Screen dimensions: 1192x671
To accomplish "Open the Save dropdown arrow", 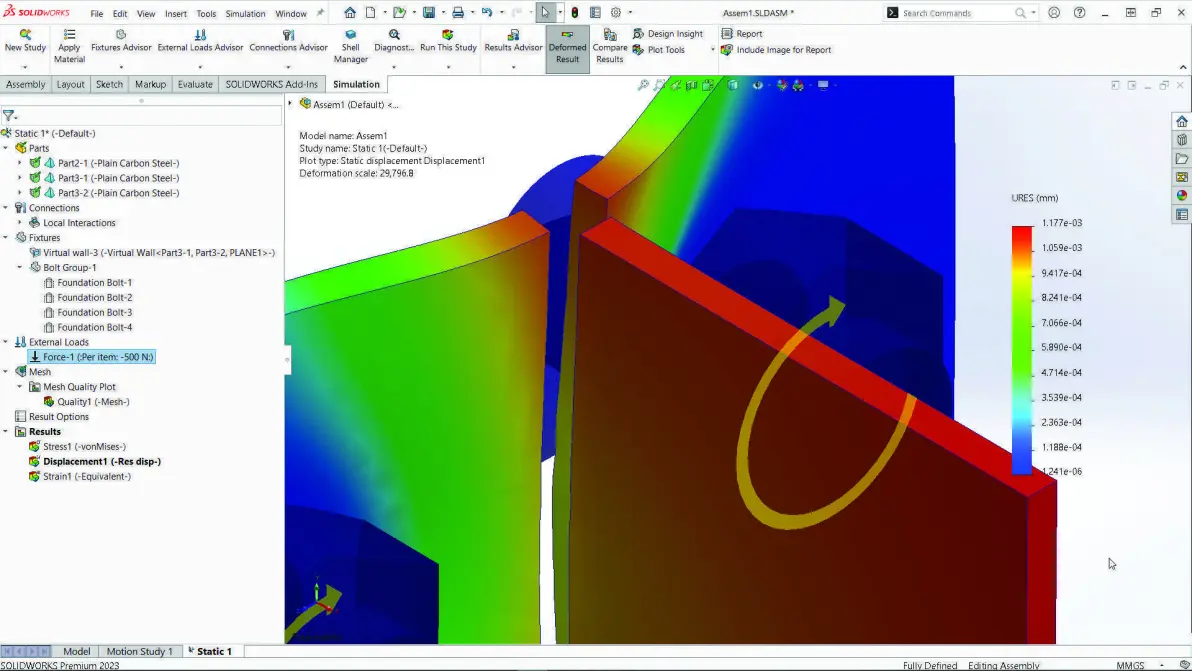I will pyautogui.click(x=442, y=12).
